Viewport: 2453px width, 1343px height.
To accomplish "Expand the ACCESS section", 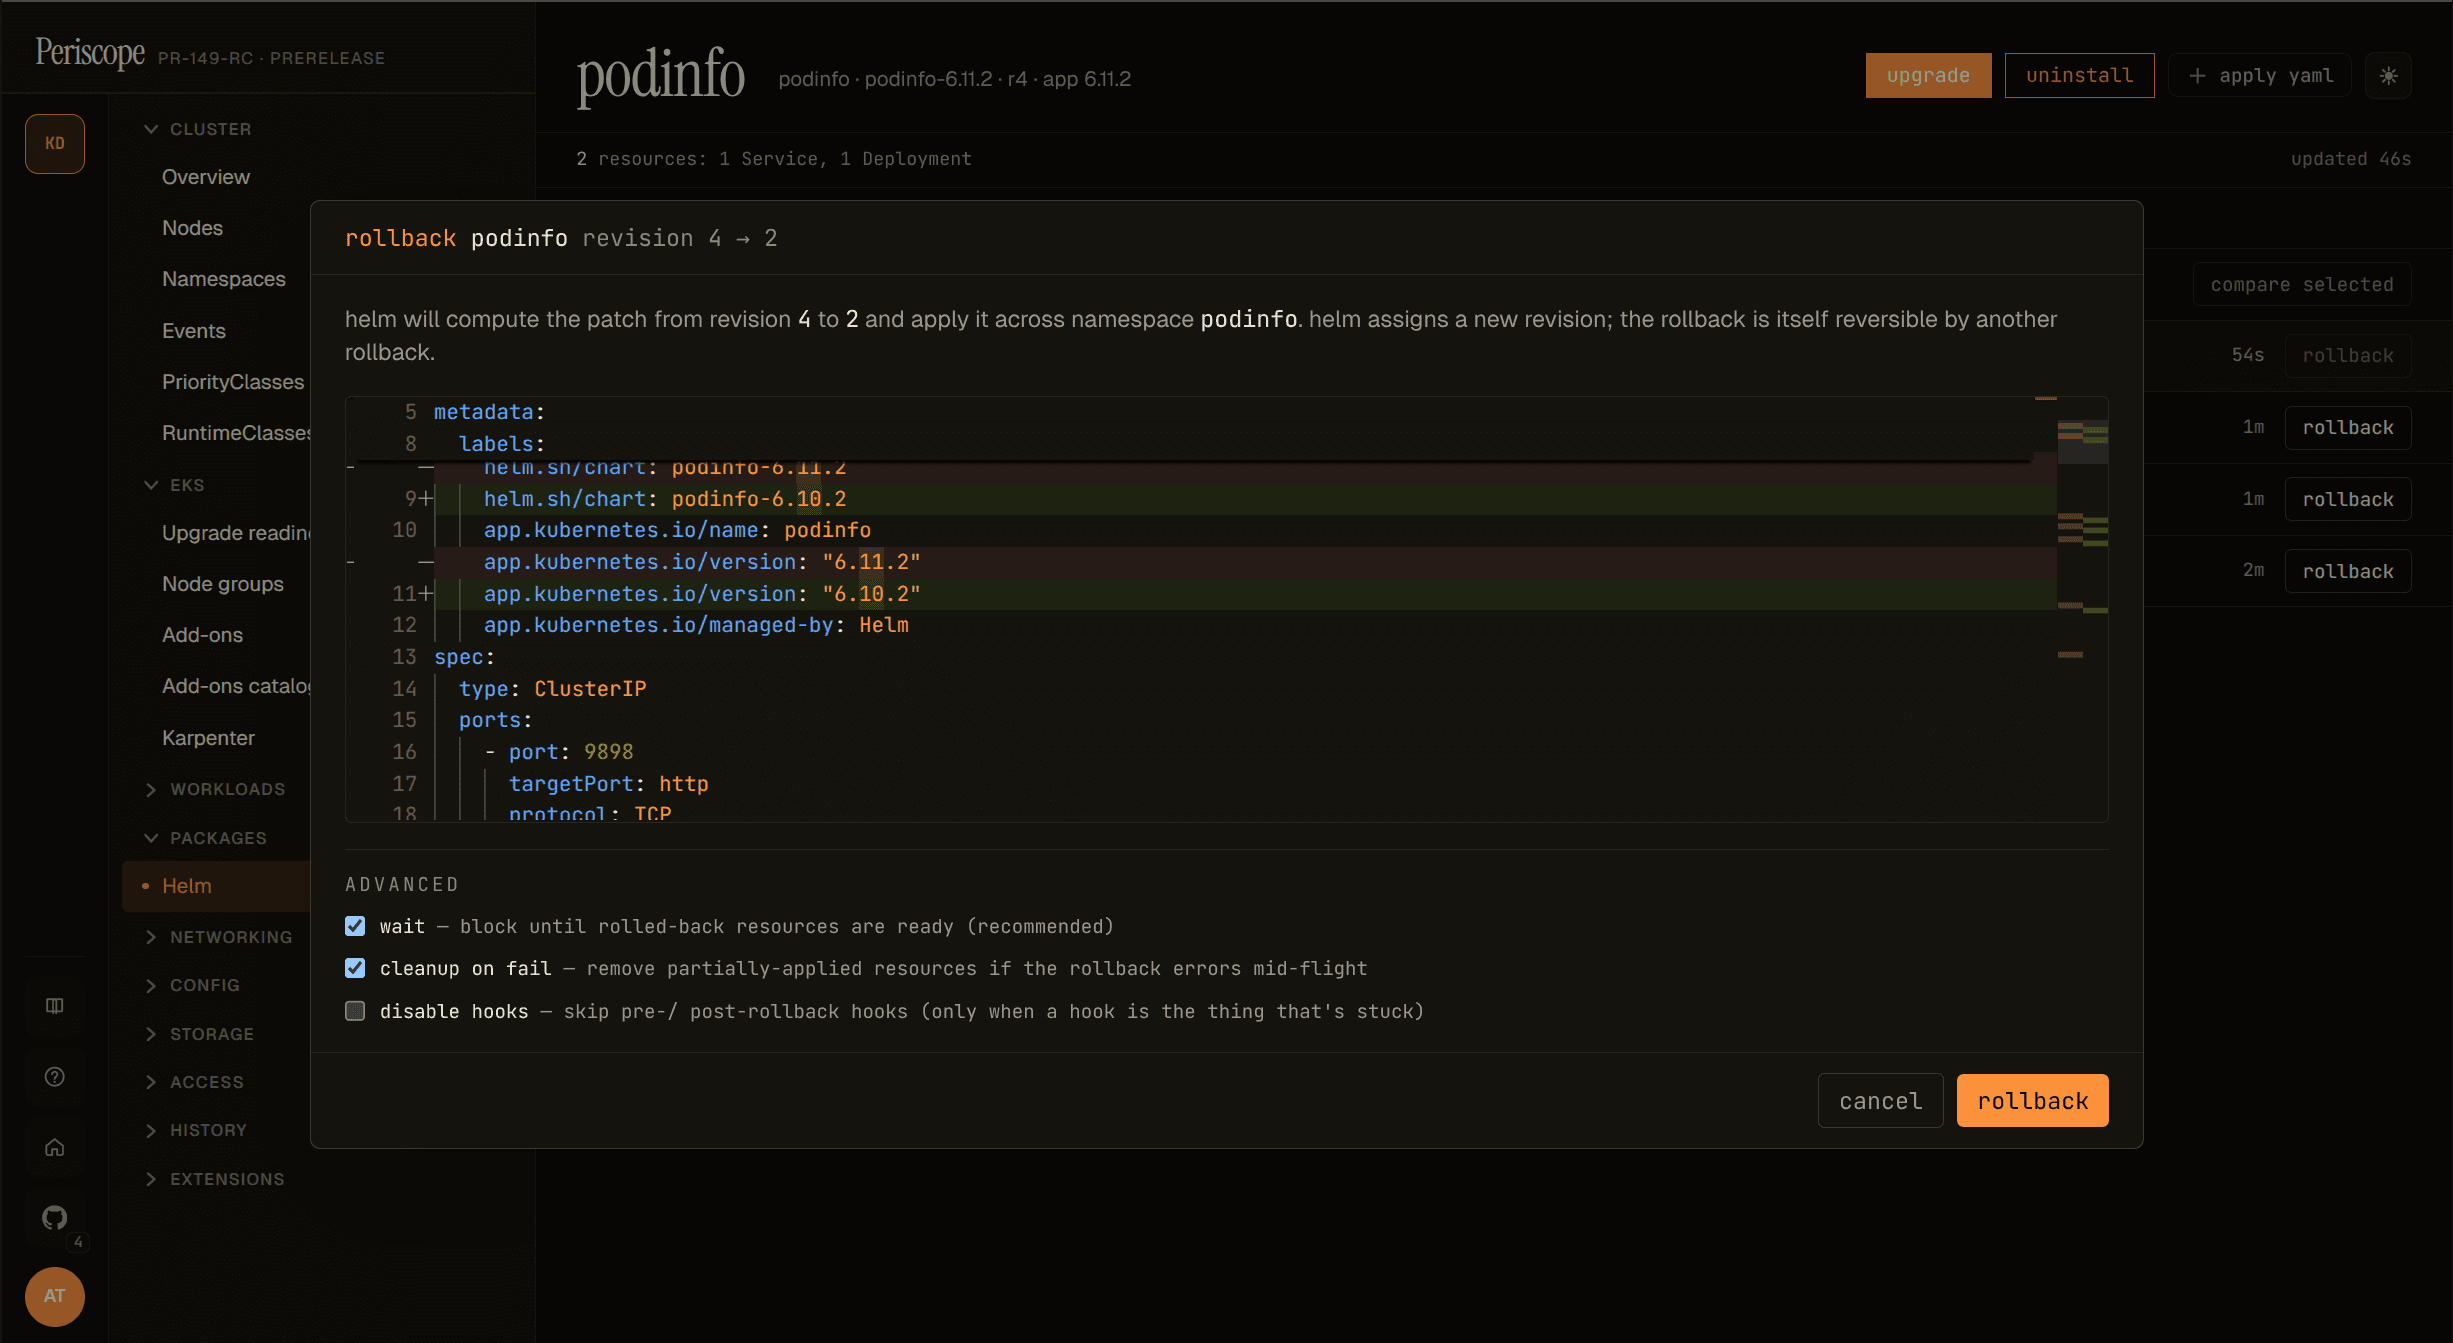I will click(x=195, y=1082).
